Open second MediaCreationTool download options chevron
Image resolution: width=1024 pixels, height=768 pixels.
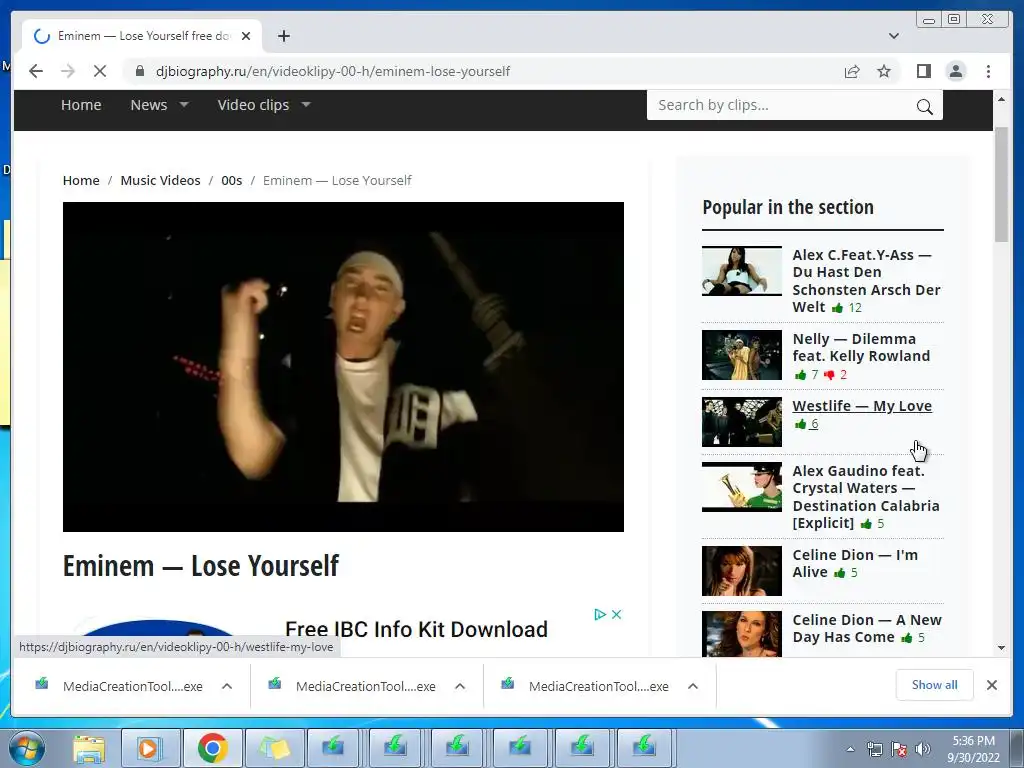tap(460, 686)
